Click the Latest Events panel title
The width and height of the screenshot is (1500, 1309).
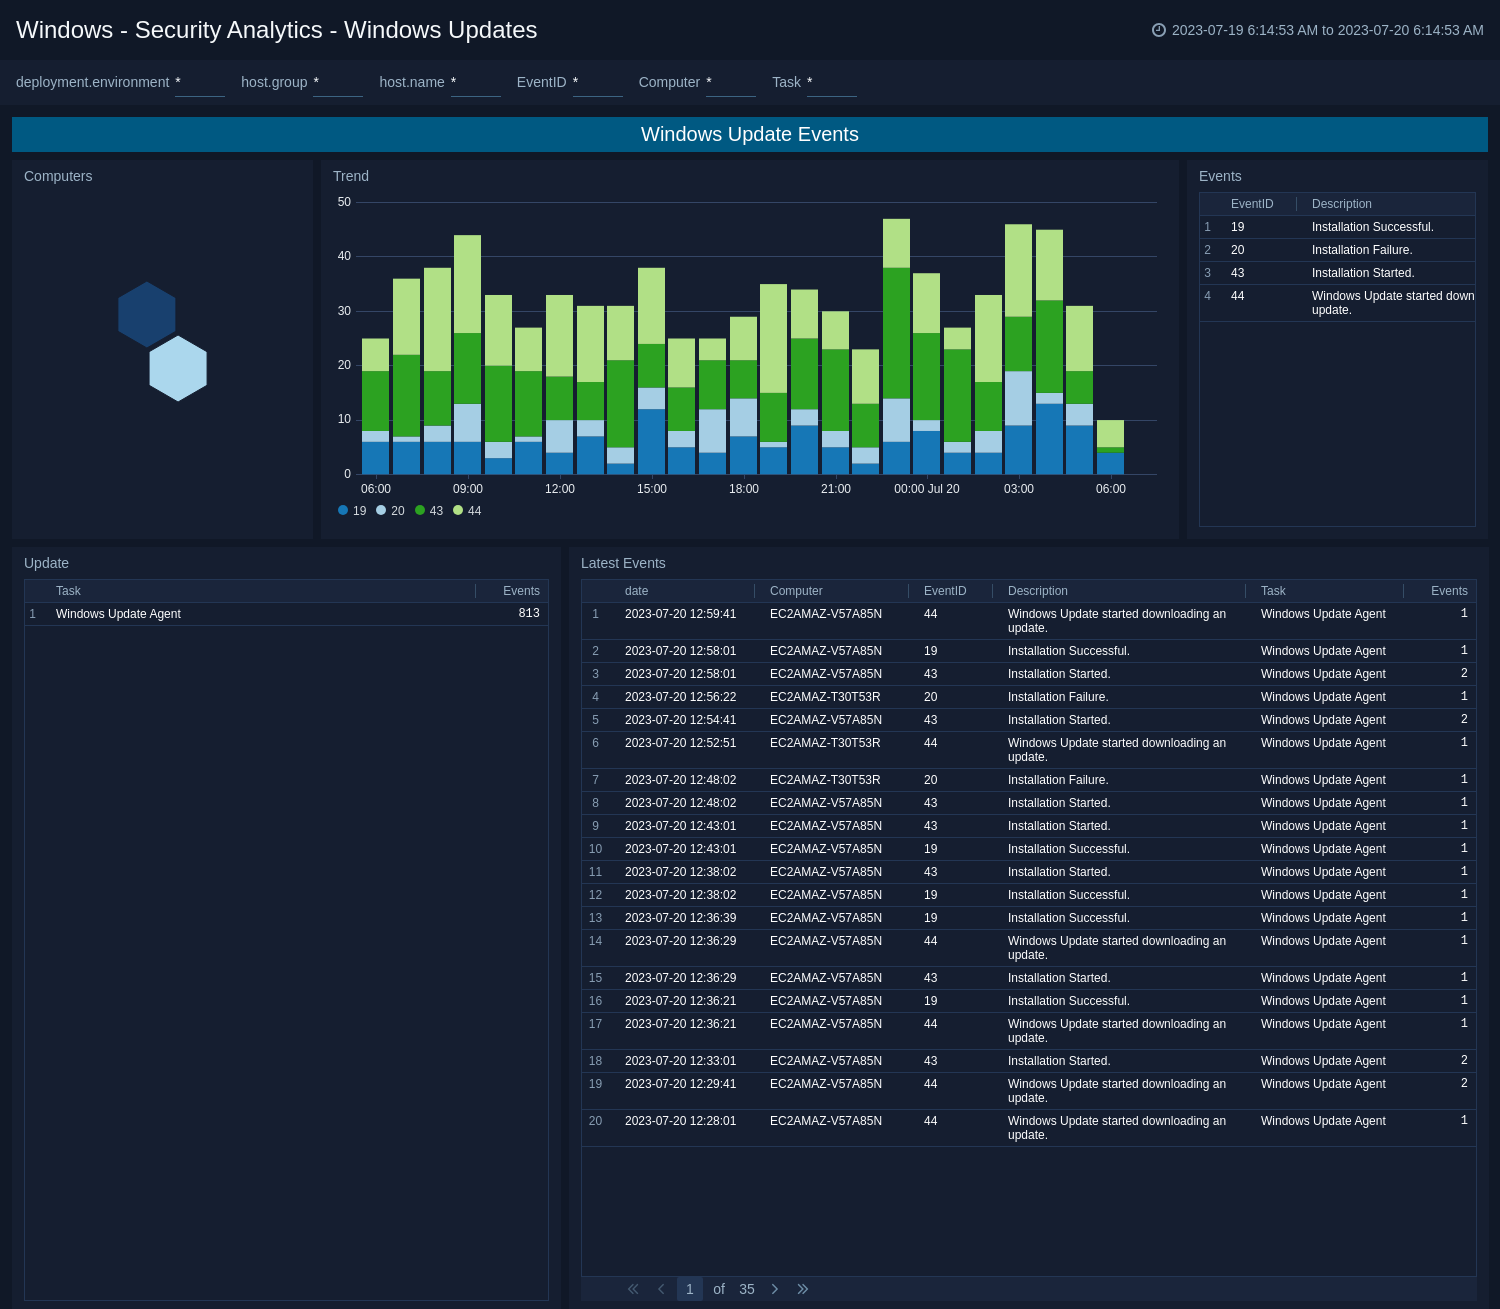(x=623, y=563)
